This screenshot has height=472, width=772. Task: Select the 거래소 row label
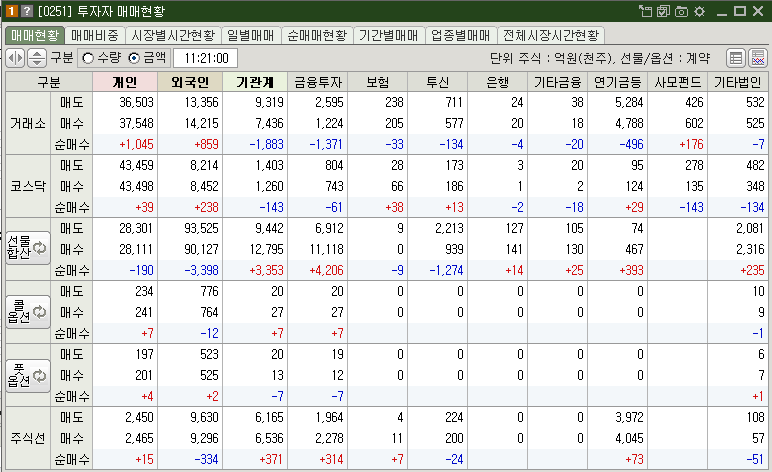(28, 123)
